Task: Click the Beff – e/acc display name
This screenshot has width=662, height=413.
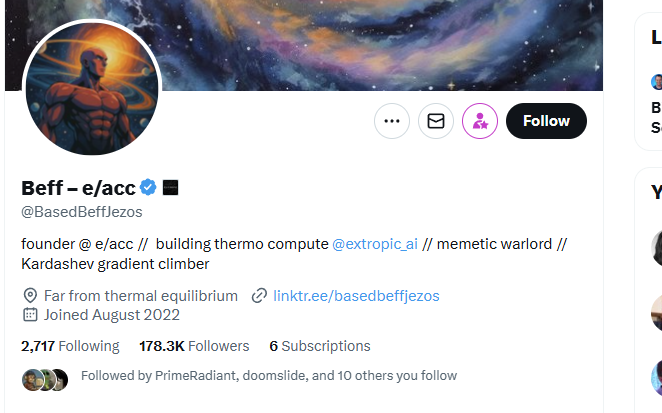Action: 79,188
